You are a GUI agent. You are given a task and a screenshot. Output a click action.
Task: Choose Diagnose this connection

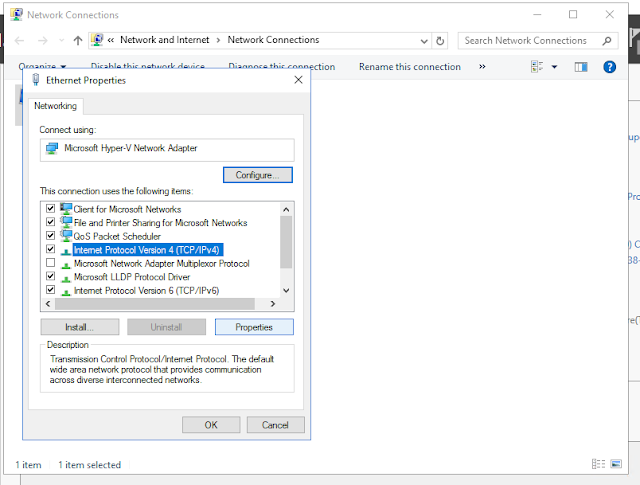[x=282, y=67]
